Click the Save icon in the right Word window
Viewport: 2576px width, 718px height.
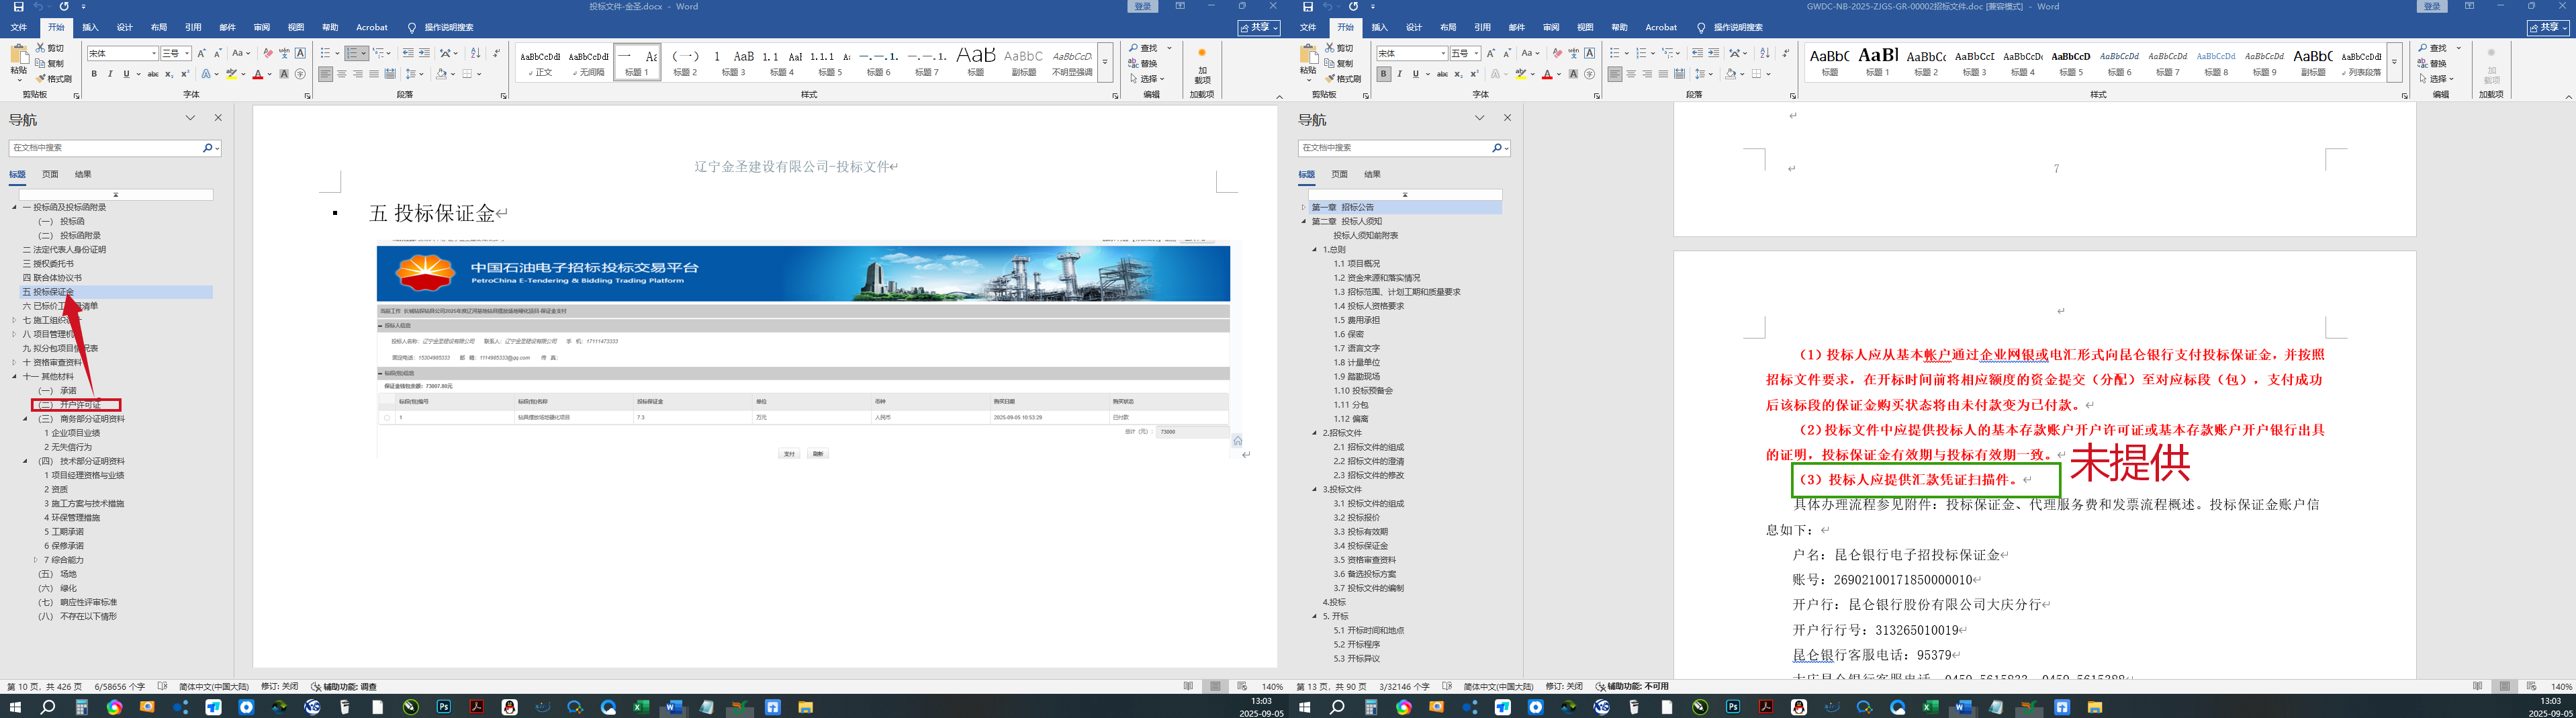pyautogui.click(x=1307, y=7)
